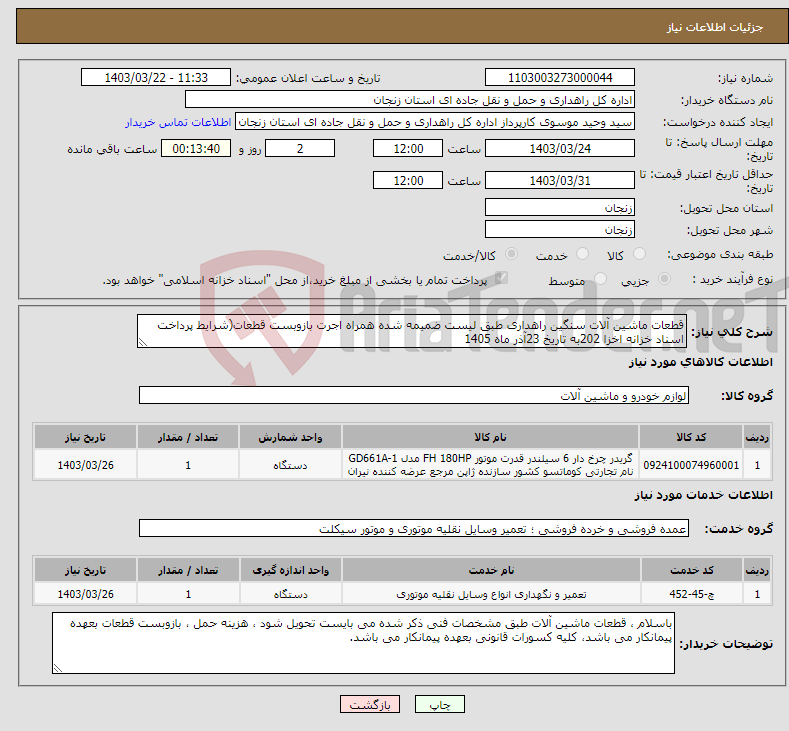The image size is (789, 731).
Task: Select the کالا/خدمت radio button
Action: [511, 254]
